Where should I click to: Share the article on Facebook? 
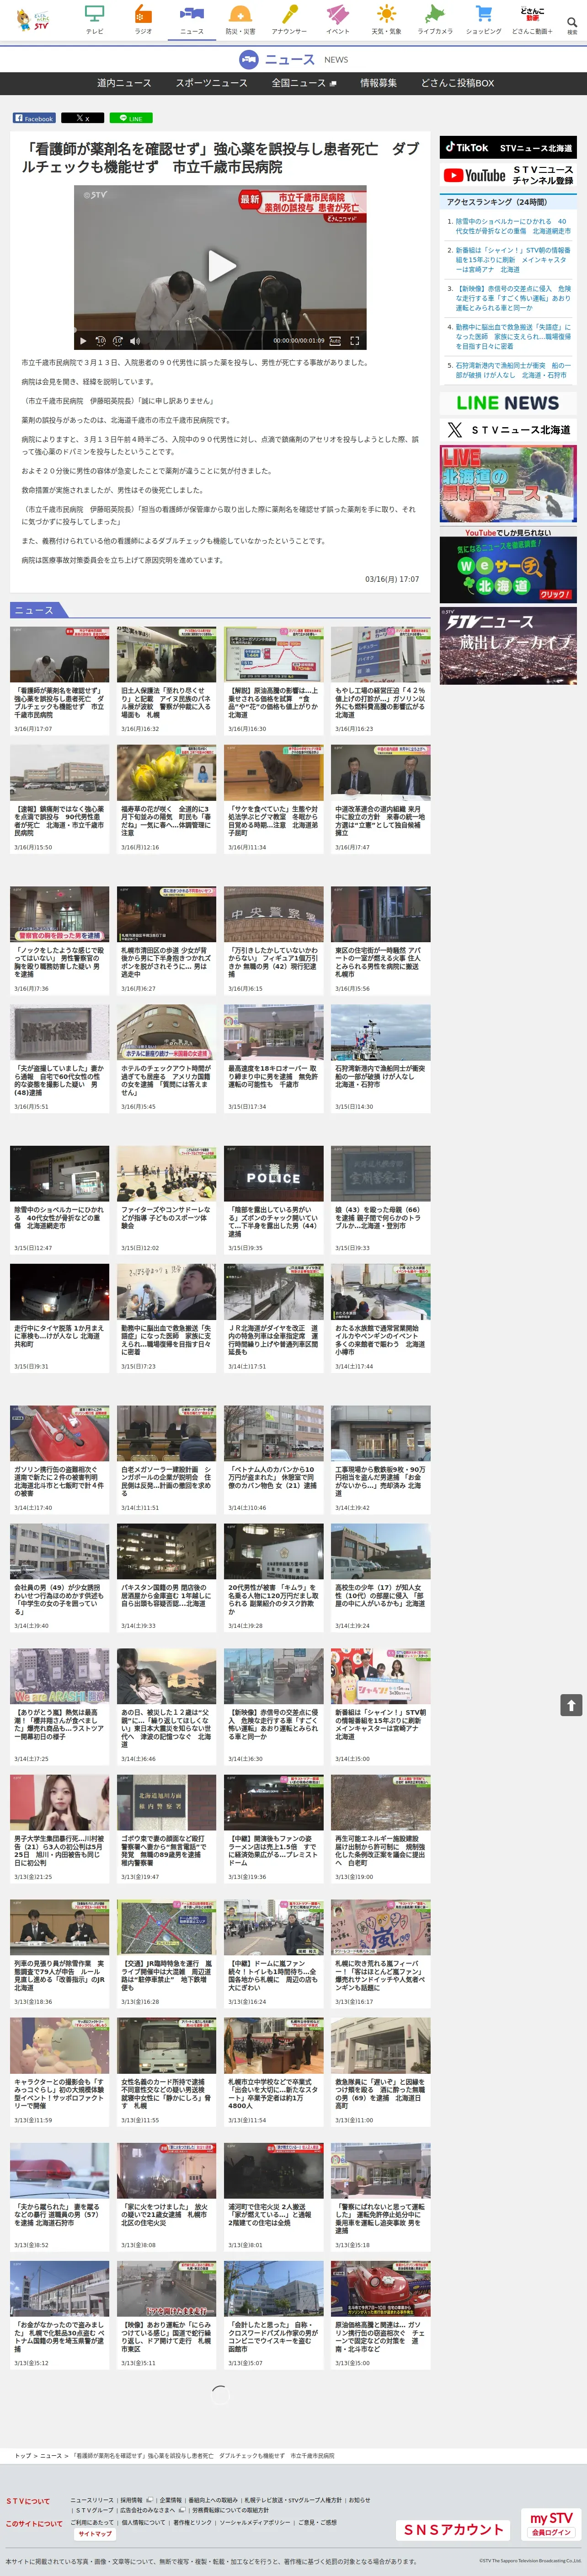34,118
